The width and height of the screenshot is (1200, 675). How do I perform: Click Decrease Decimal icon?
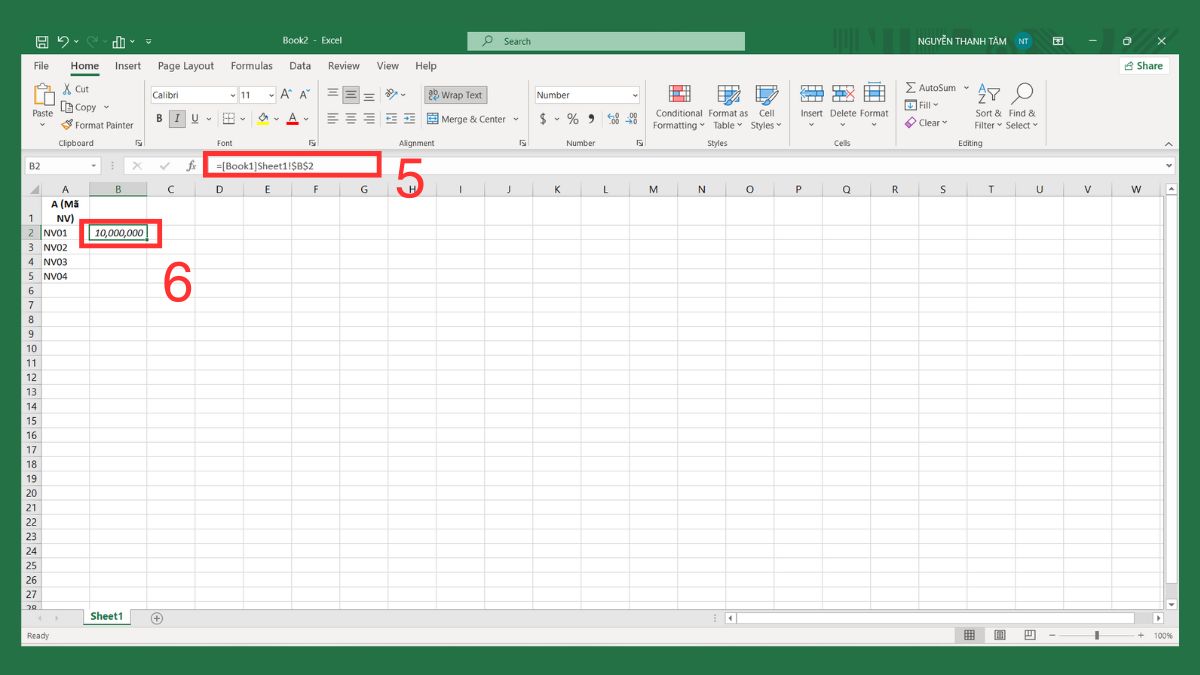(x=633, y=118)
